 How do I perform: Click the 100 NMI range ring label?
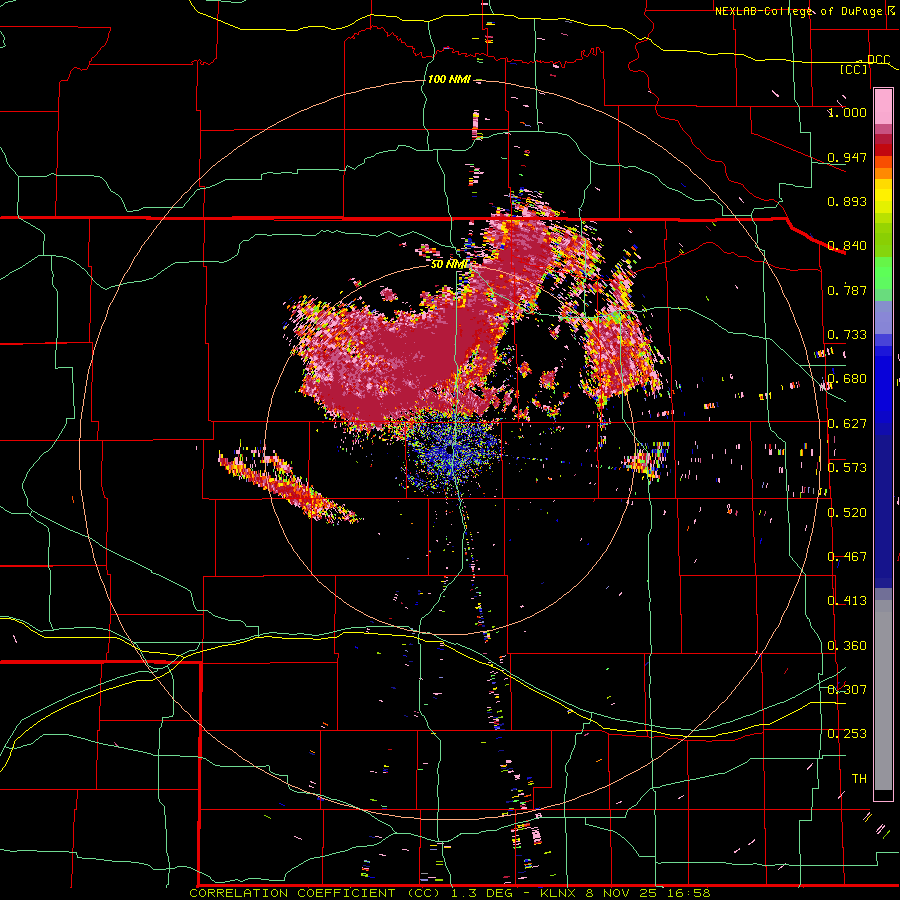[449, 79]
